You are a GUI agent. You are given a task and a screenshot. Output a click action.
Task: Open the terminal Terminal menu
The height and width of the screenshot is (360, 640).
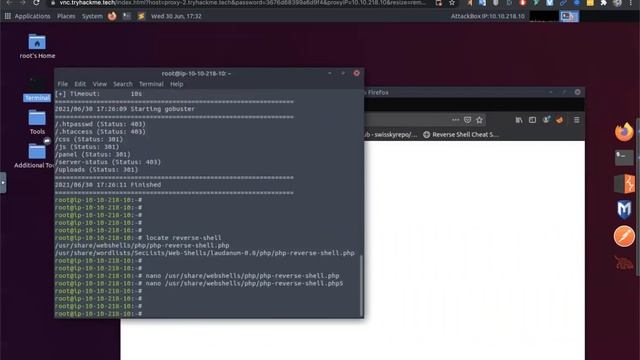[x=151, y=84]
